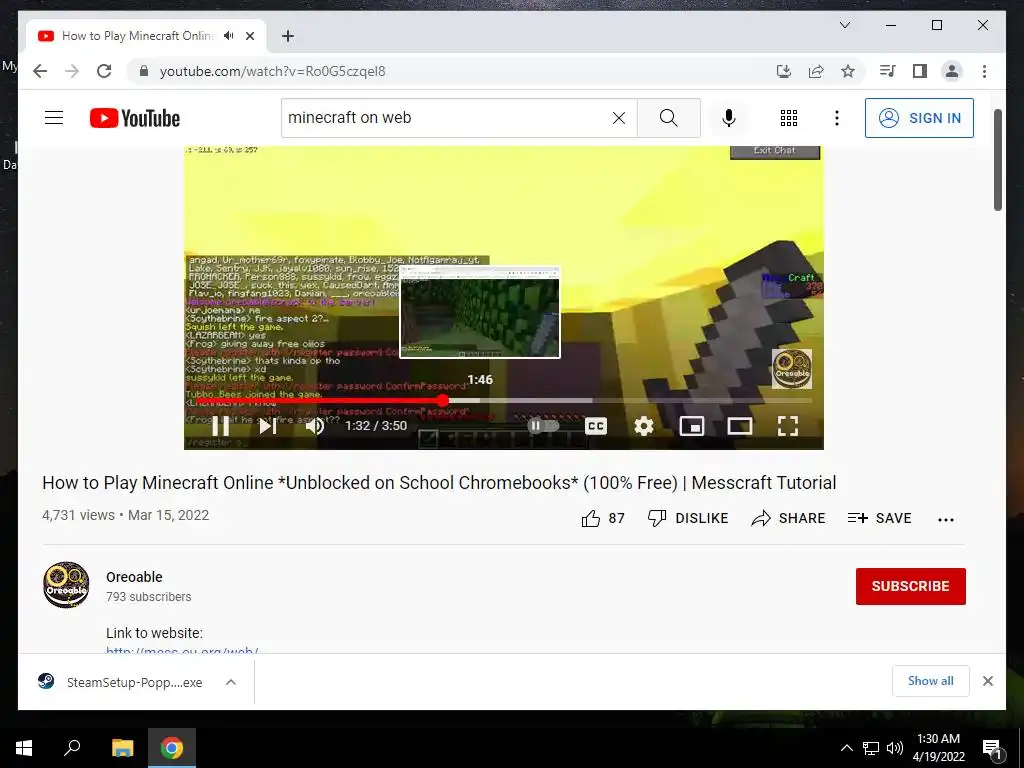This screenshot has width=1024, height=768.
Task: Open a new tab
Action: click(288, 36)
